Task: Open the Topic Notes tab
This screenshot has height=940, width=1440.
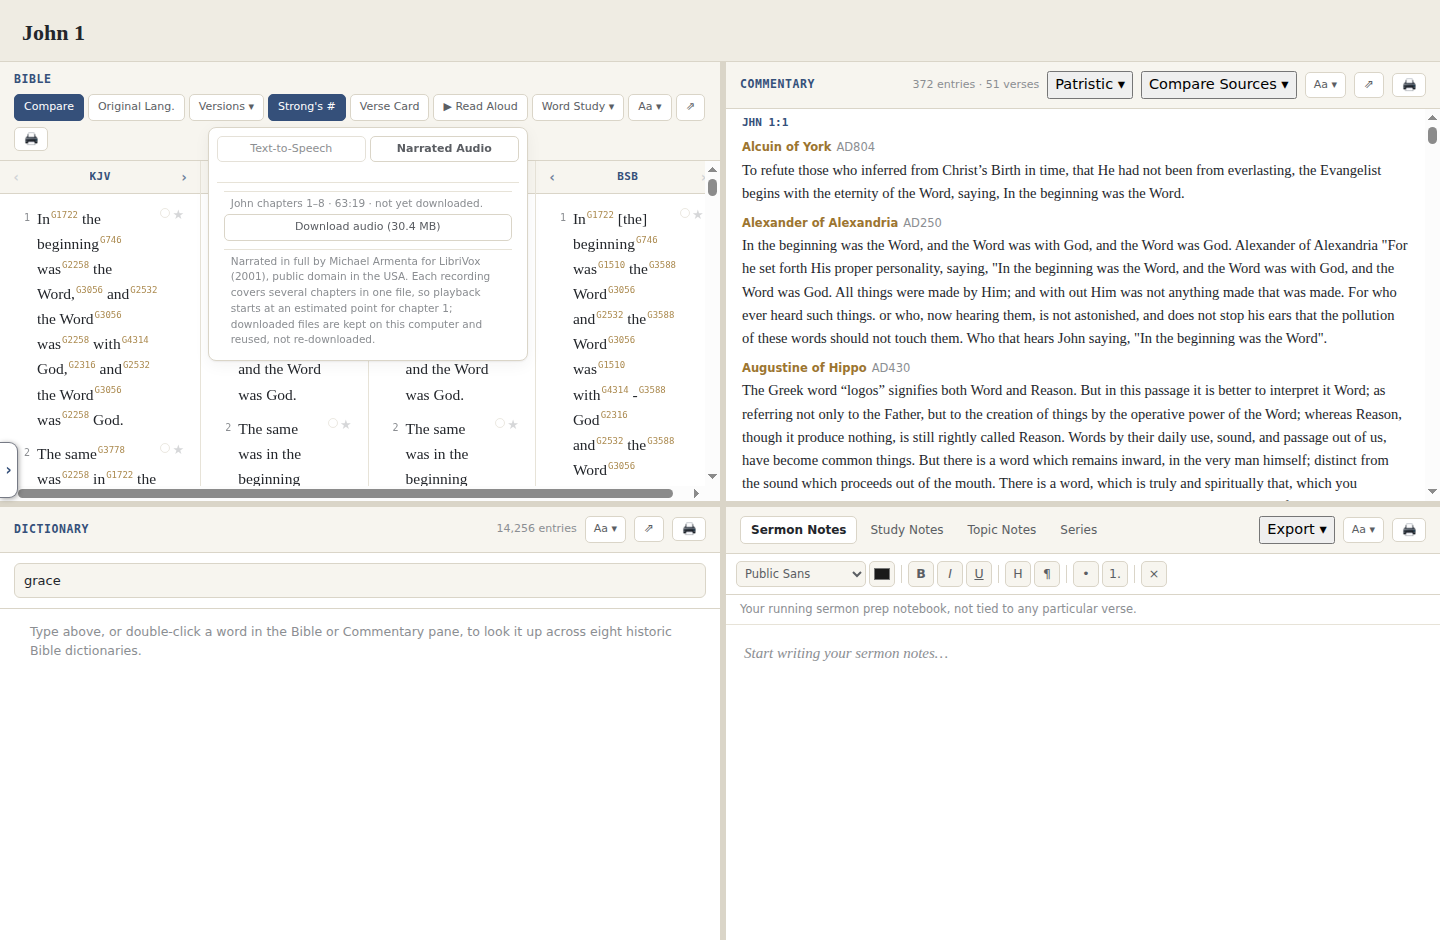Action: [x=1001, y=530]
